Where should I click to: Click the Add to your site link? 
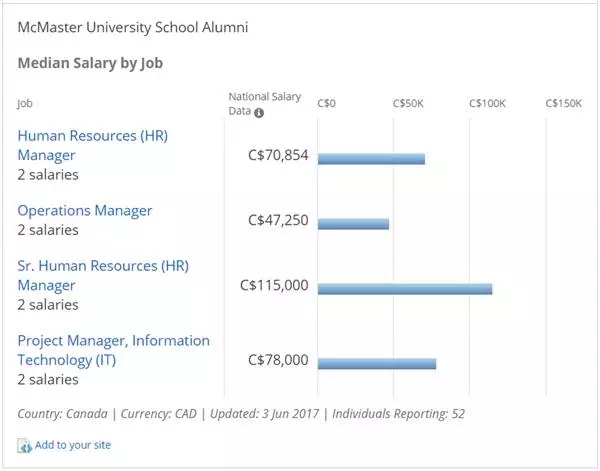pyautogui.click(x=73, y=445)
